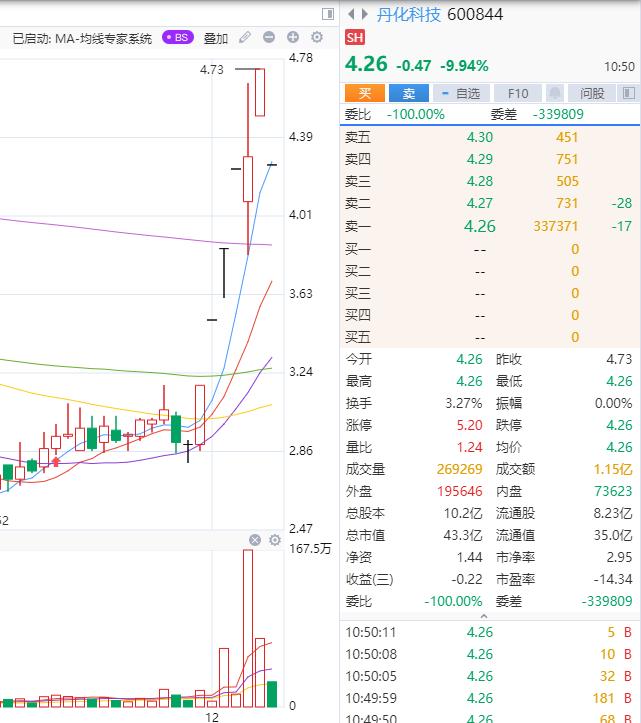Click the pencil drawing tool icon

pos(245,38)
